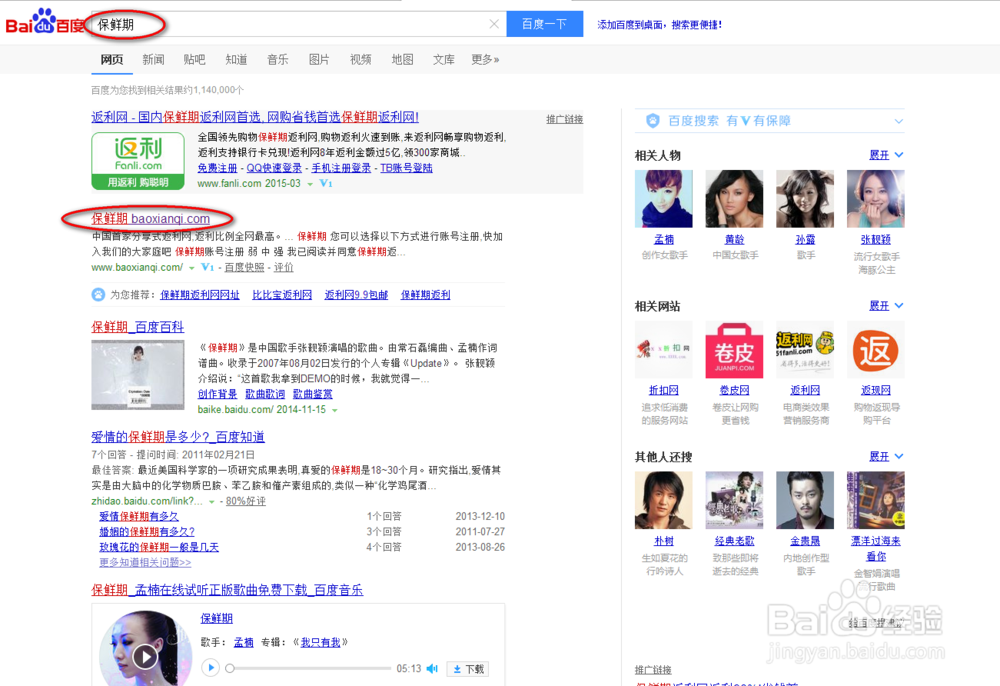This screenshot has width=1000, height=686.
Task: Click V1 badge beside www.baoxianqi.com
Action: [x=207, y=267]
